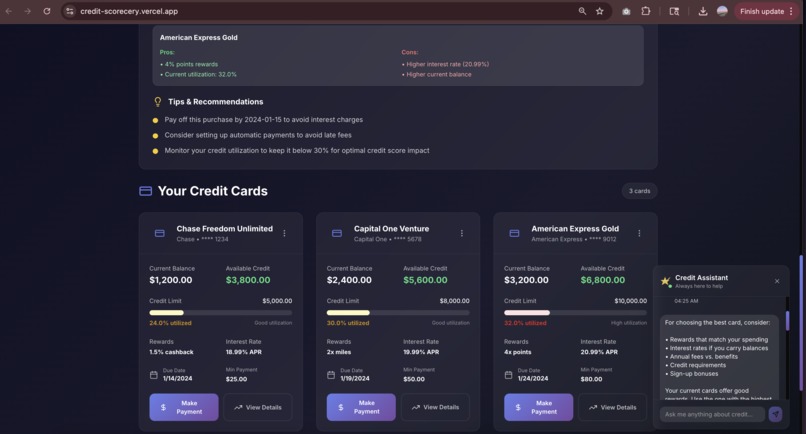Image resolution: width=806 pixels, height=434 pixels.
Task: Click the calendar icon next to 1/24/2024
Action: tap(508, 375)
